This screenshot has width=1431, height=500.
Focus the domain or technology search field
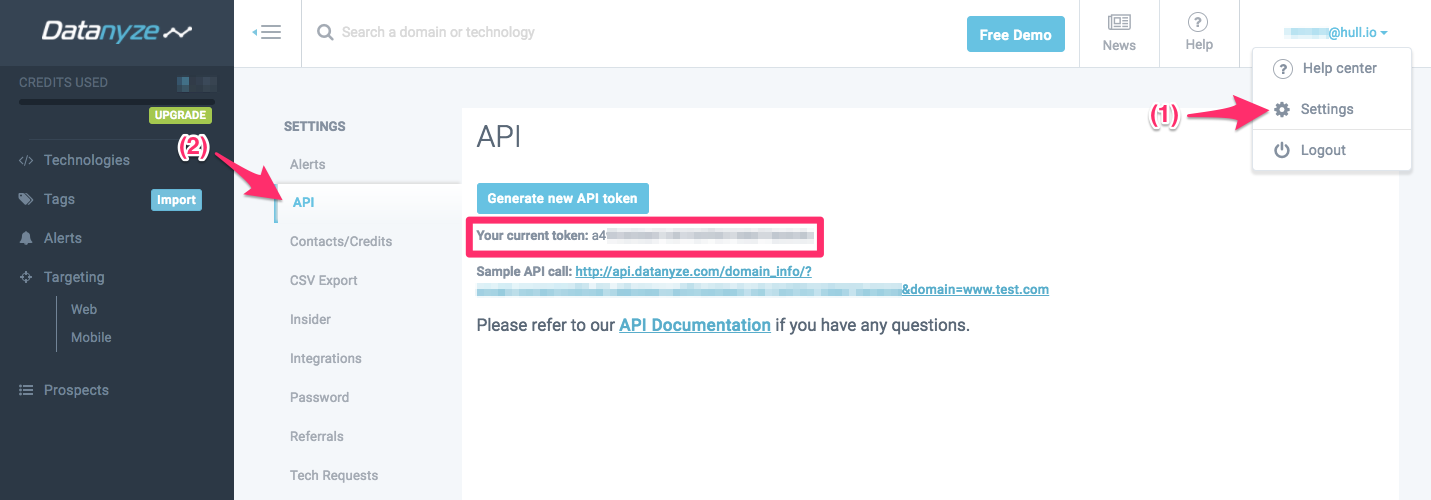[640, 33]
